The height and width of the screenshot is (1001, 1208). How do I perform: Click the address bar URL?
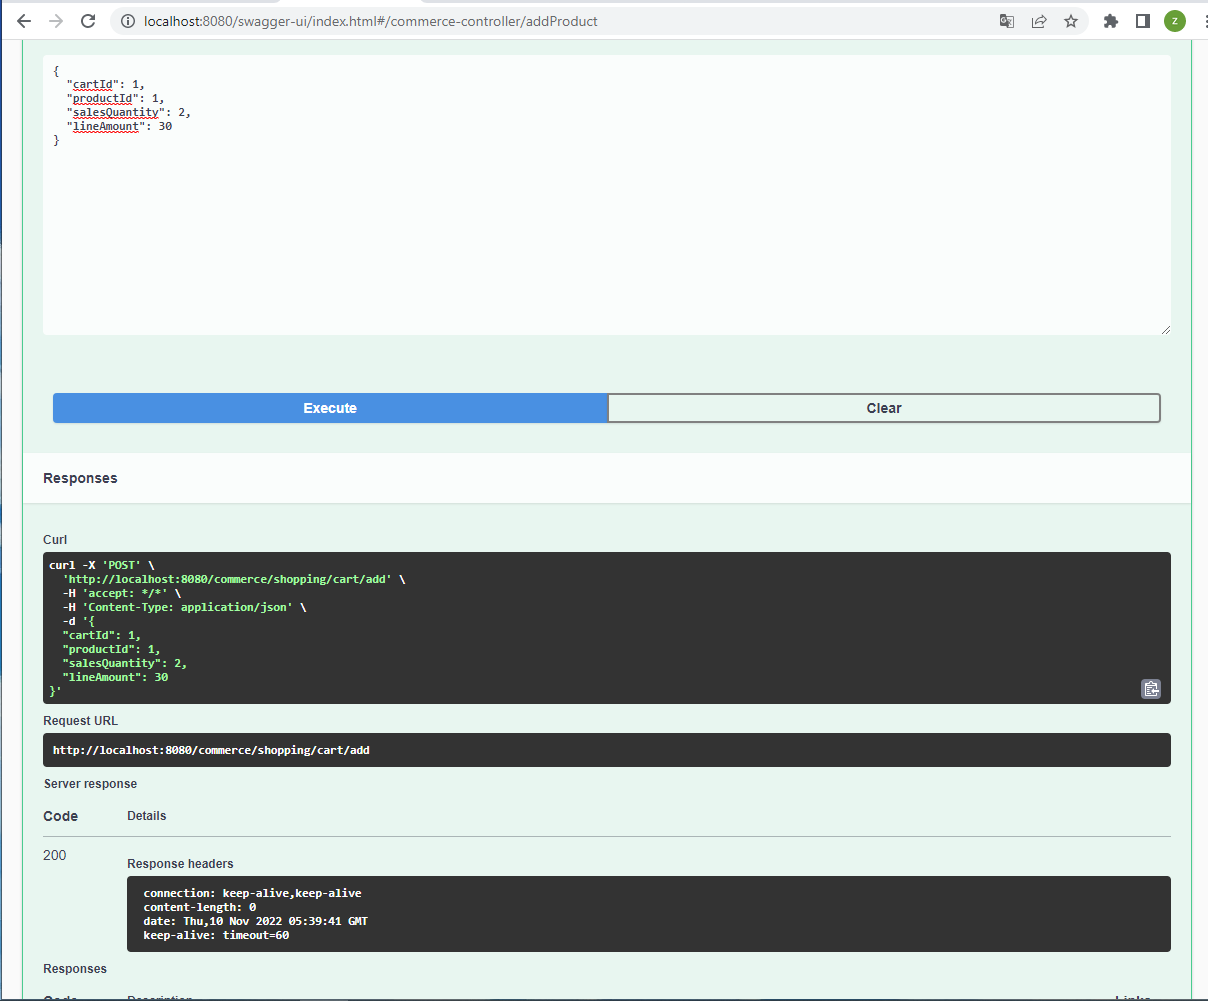[371, 21]
